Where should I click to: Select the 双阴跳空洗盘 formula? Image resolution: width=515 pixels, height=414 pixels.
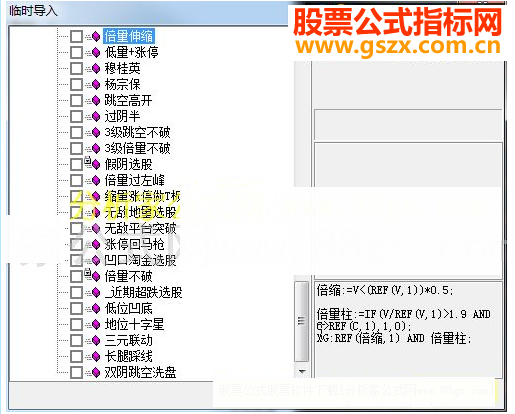tap(140, 372)
